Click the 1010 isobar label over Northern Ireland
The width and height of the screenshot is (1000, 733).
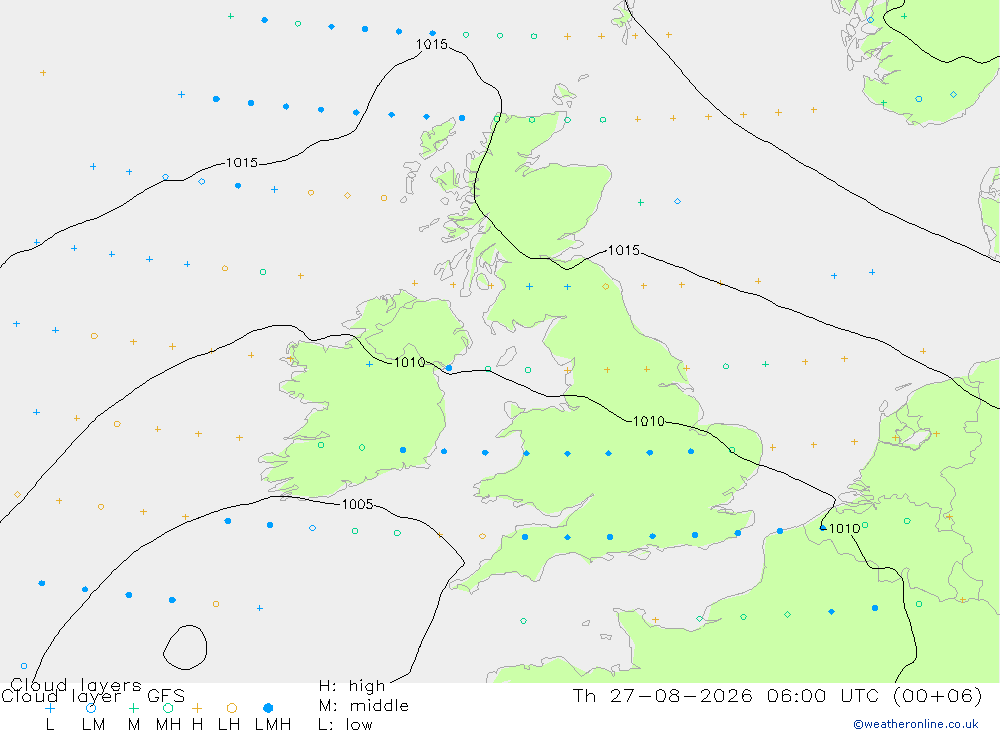point(409,362)
